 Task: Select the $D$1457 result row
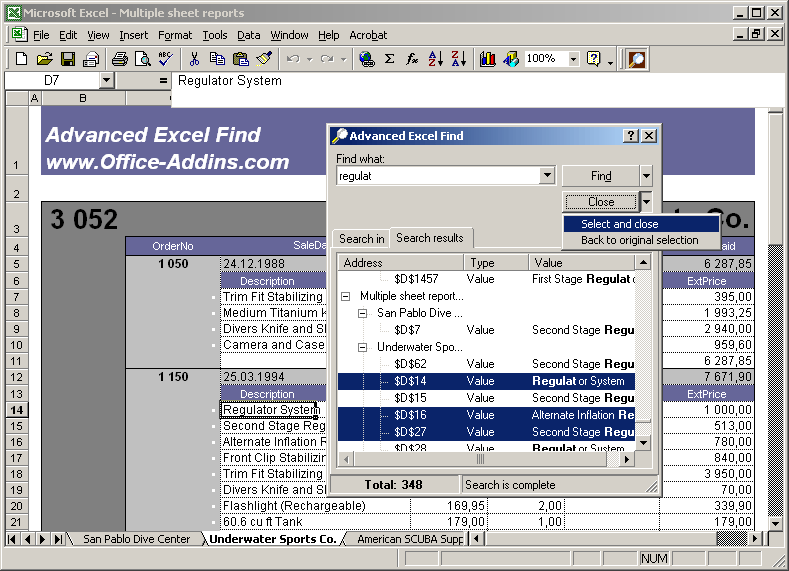(486, 279)
